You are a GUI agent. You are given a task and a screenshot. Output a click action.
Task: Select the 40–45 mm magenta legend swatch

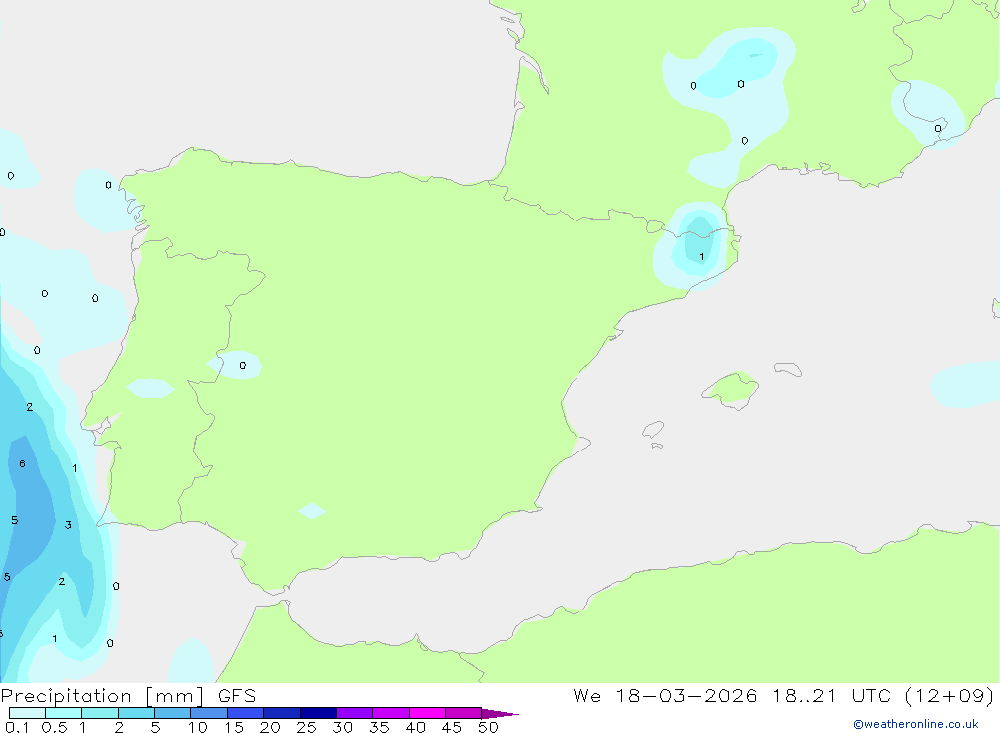[427, 713]
